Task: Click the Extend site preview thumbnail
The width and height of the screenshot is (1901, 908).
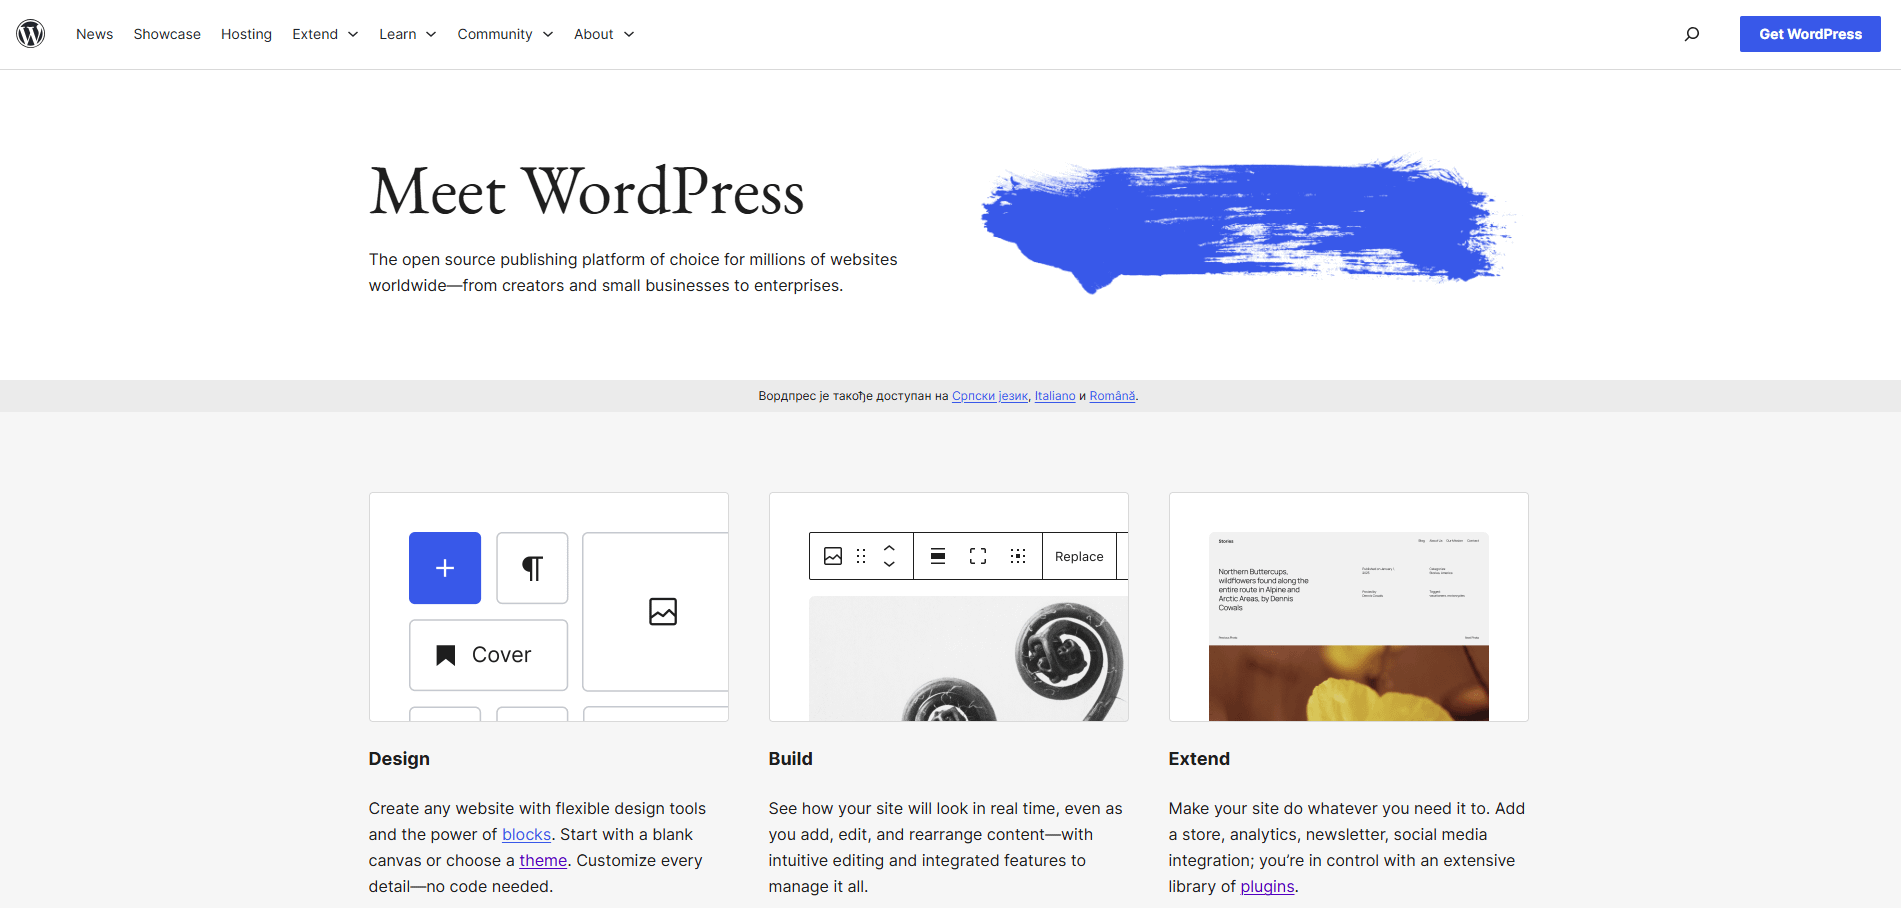Action: [1348, 626]
